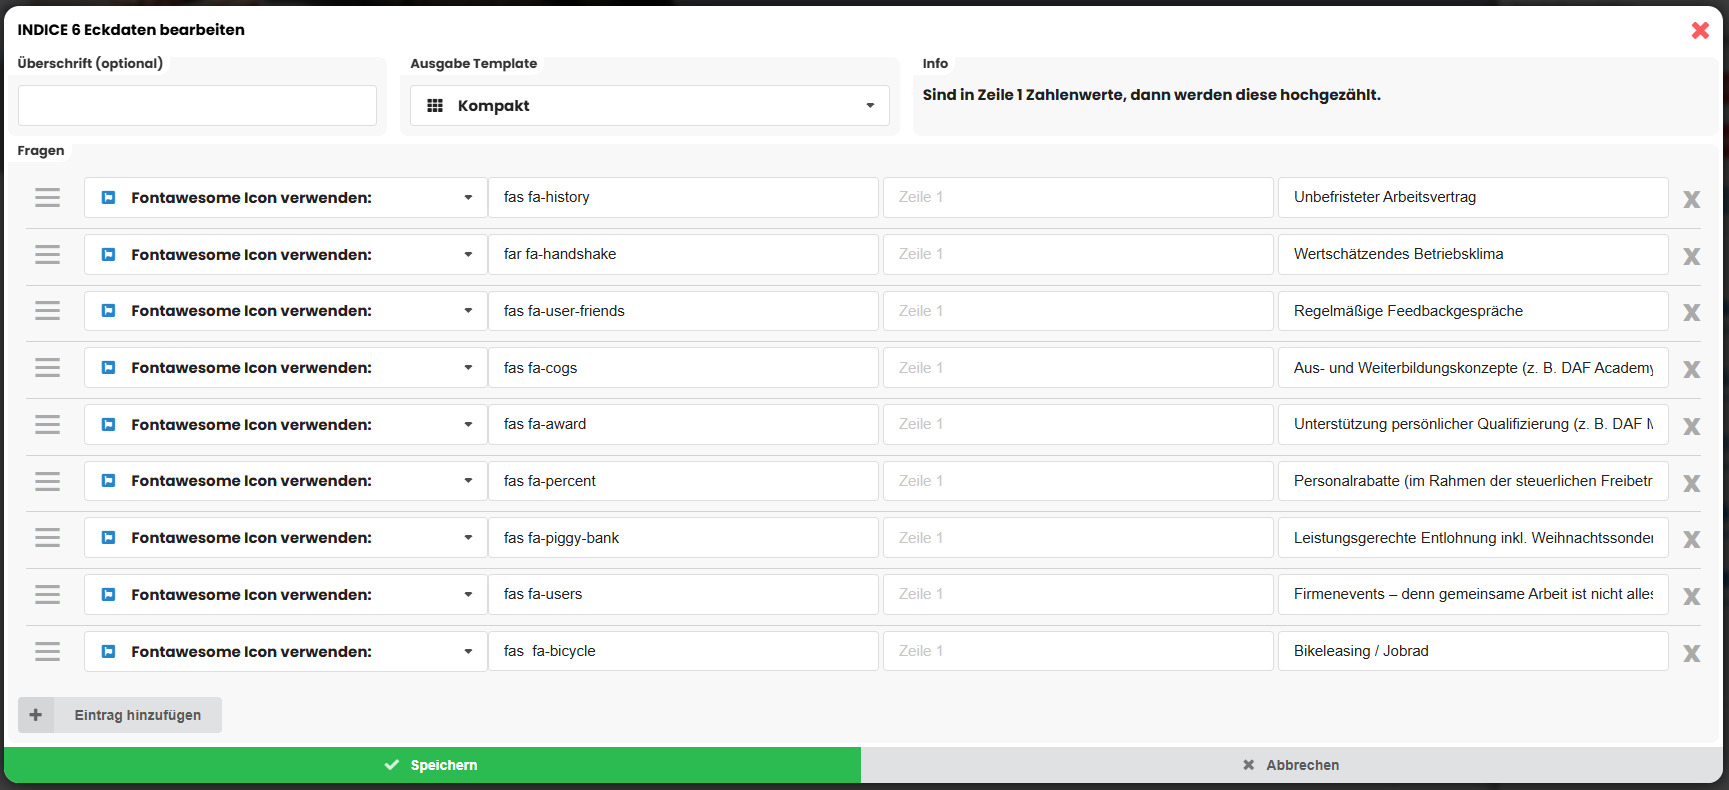Click the empty 'Zeile 1' field in the fa-users row
1729x790 pixels.
pos(1077,594)
